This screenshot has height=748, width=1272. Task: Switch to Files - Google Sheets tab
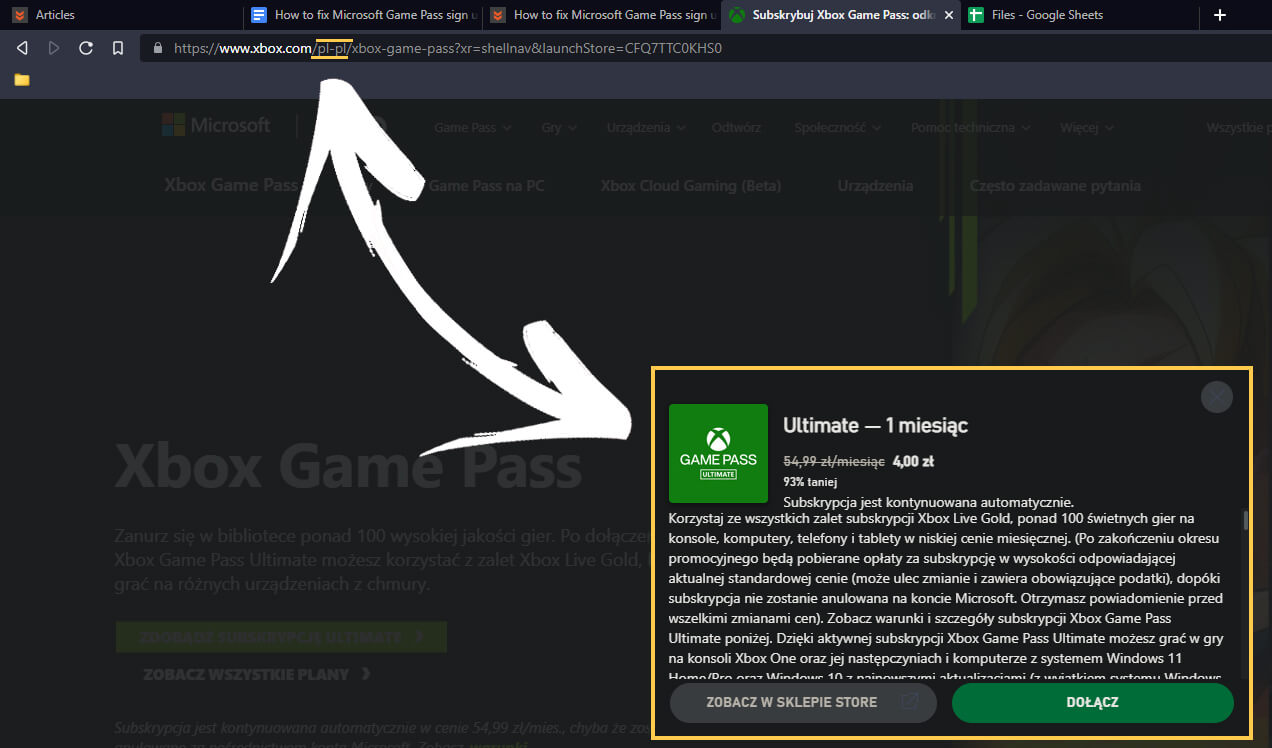(1079, 15)
